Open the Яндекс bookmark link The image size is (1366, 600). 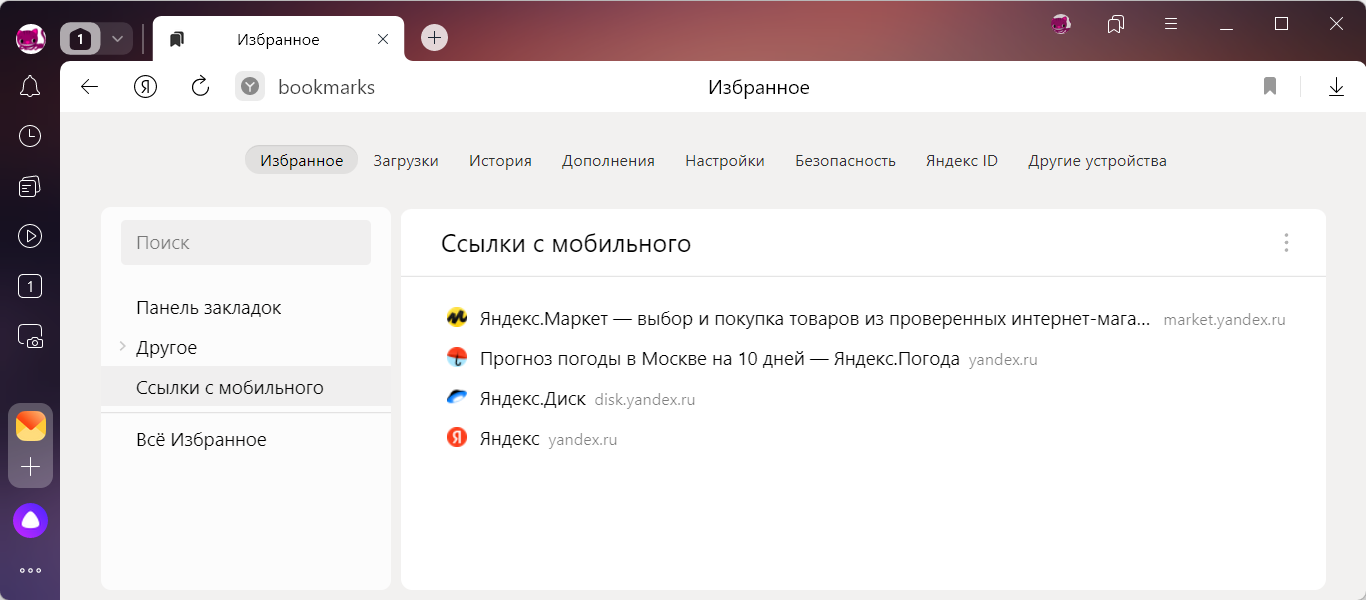[510, 438]
